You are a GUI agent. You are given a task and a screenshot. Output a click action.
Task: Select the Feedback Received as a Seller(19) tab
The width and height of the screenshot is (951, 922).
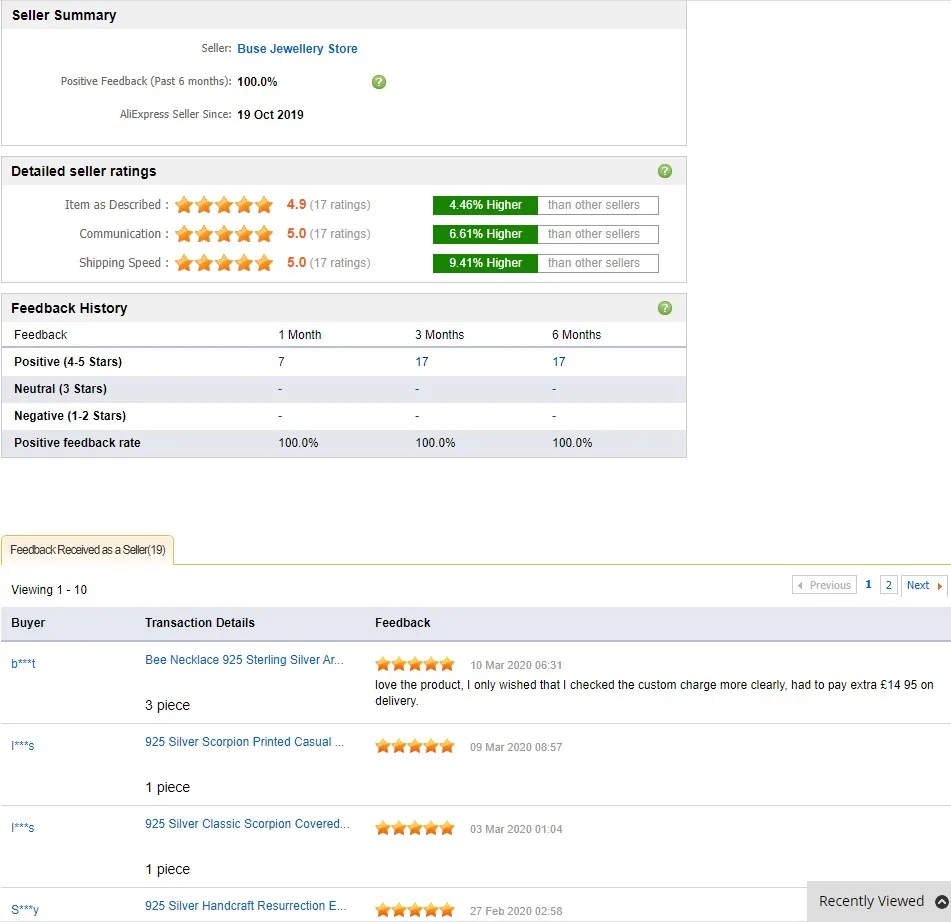pyautogui.click(x=88, y=550)
